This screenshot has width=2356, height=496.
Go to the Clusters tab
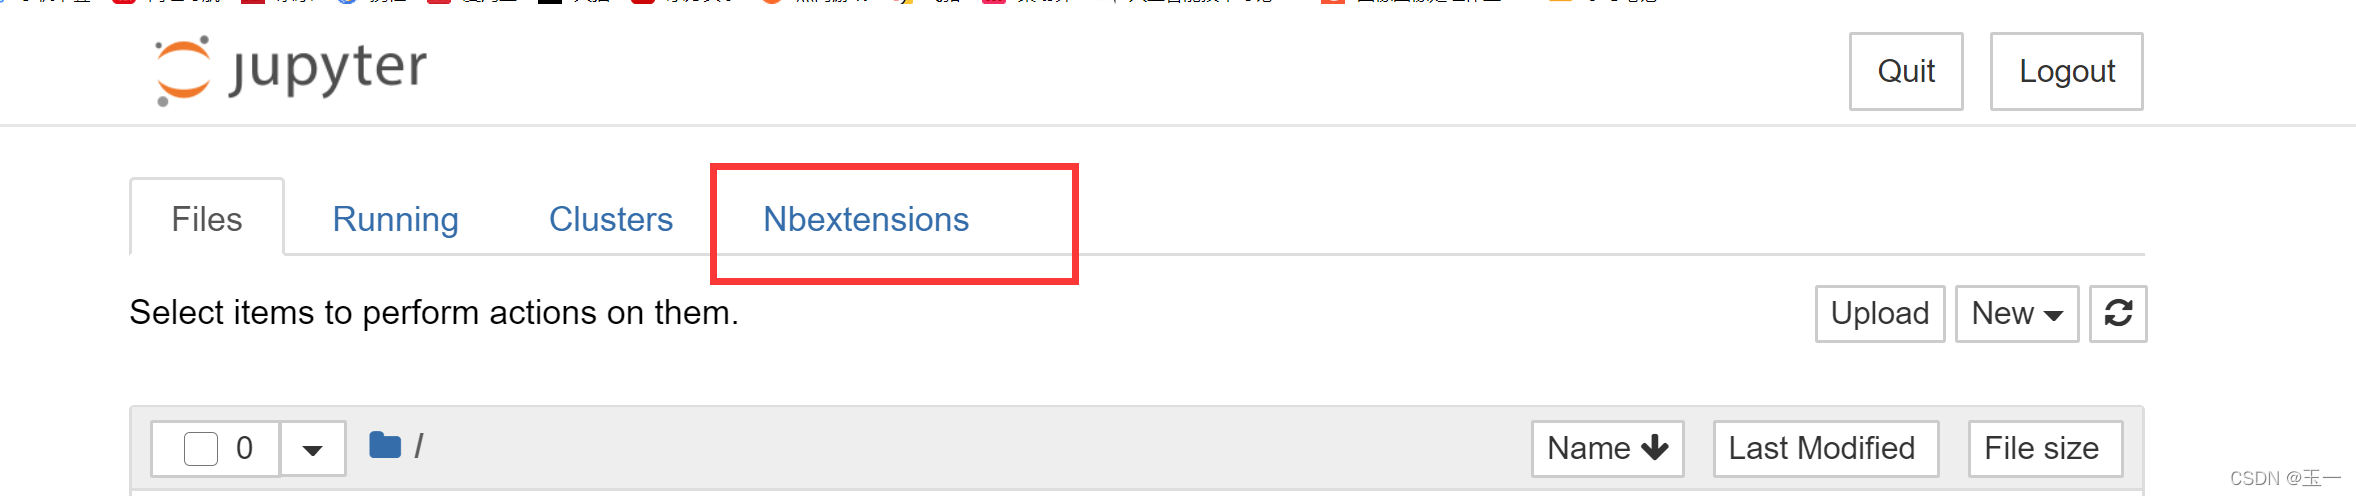click(611, 219)
